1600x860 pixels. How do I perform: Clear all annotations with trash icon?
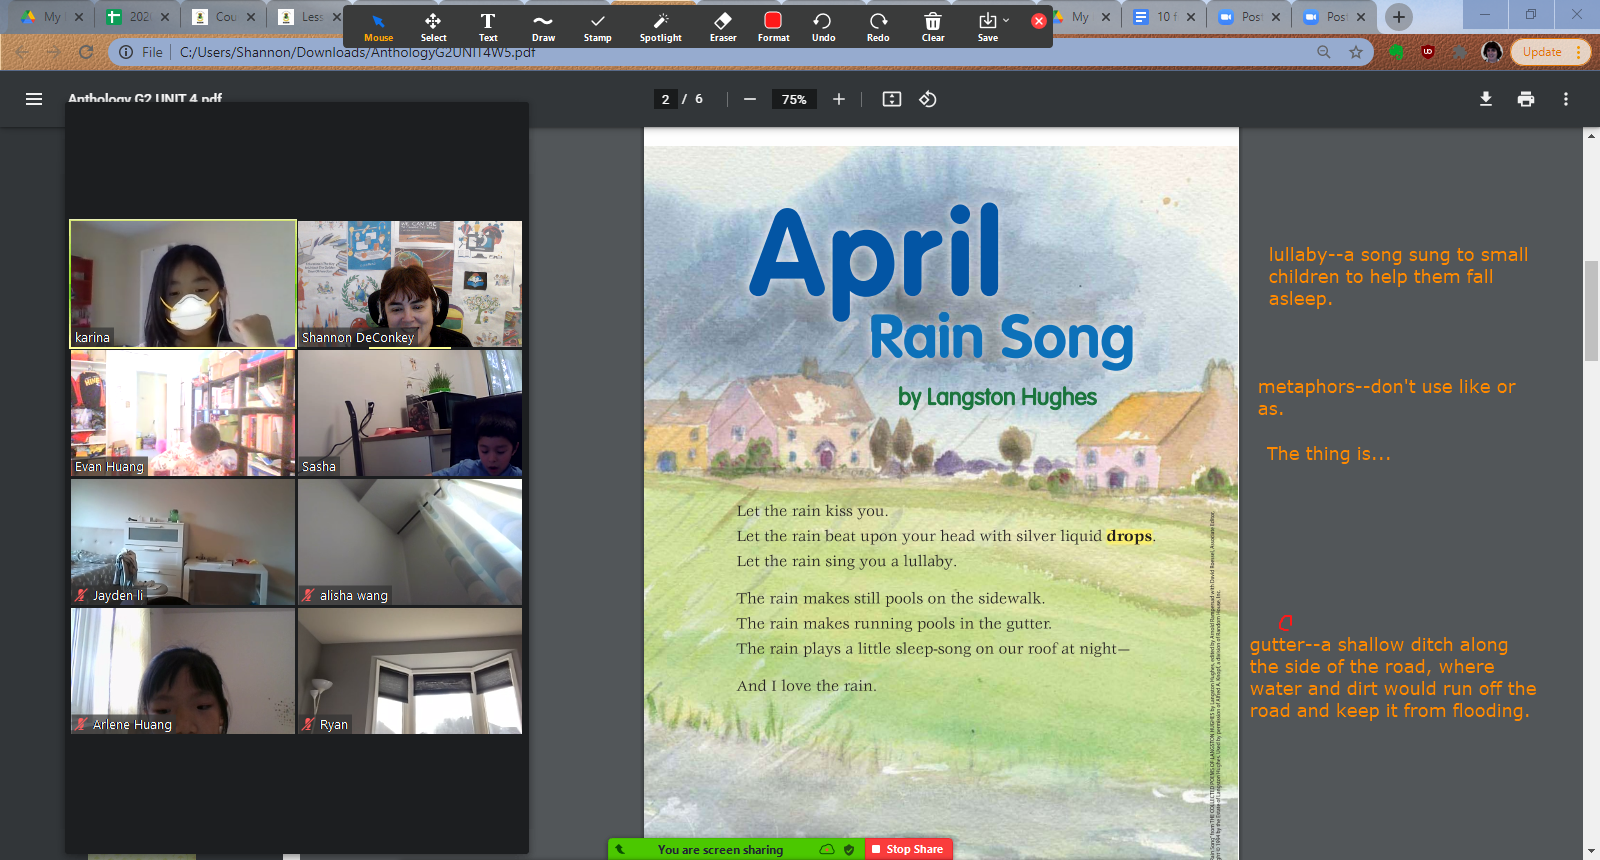tap(933, 27)
